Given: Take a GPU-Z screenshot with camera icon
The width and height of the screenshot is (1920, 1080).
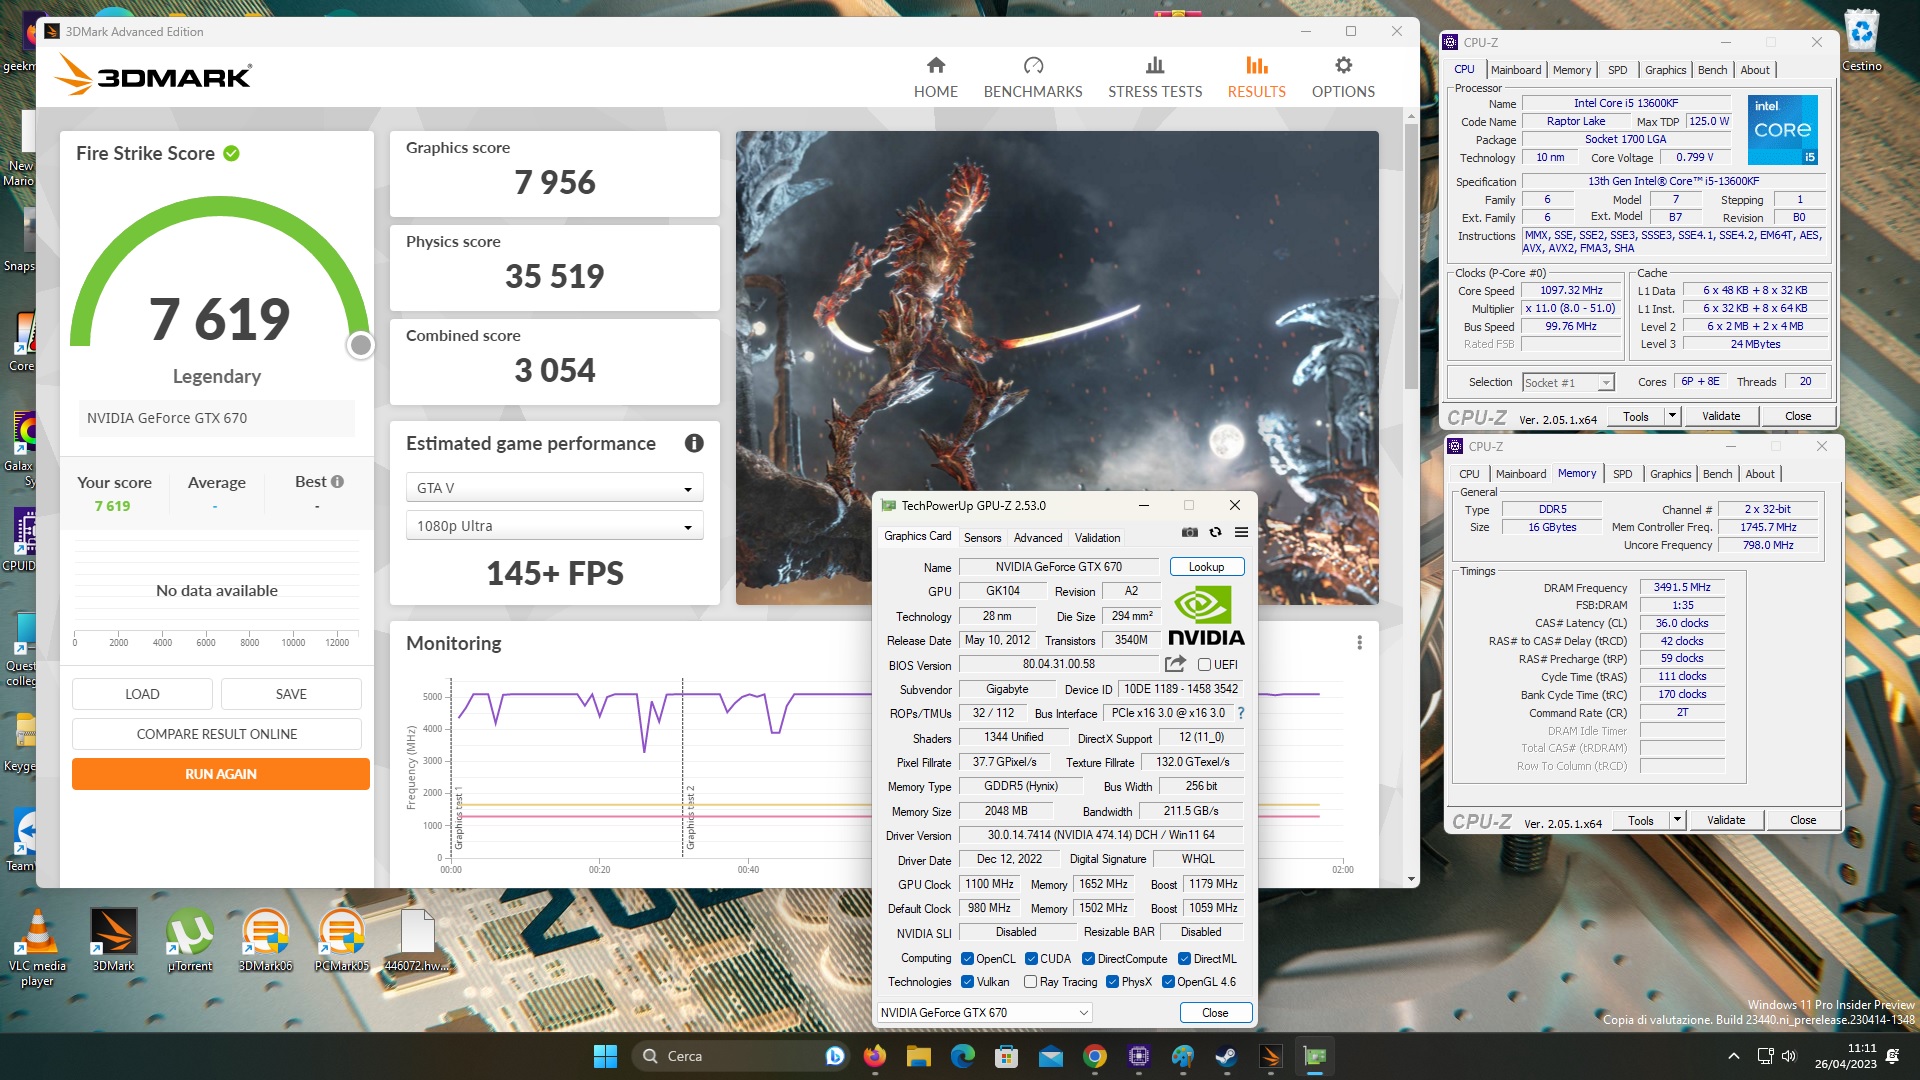Looking at the screenshot, I should 1189,533.
